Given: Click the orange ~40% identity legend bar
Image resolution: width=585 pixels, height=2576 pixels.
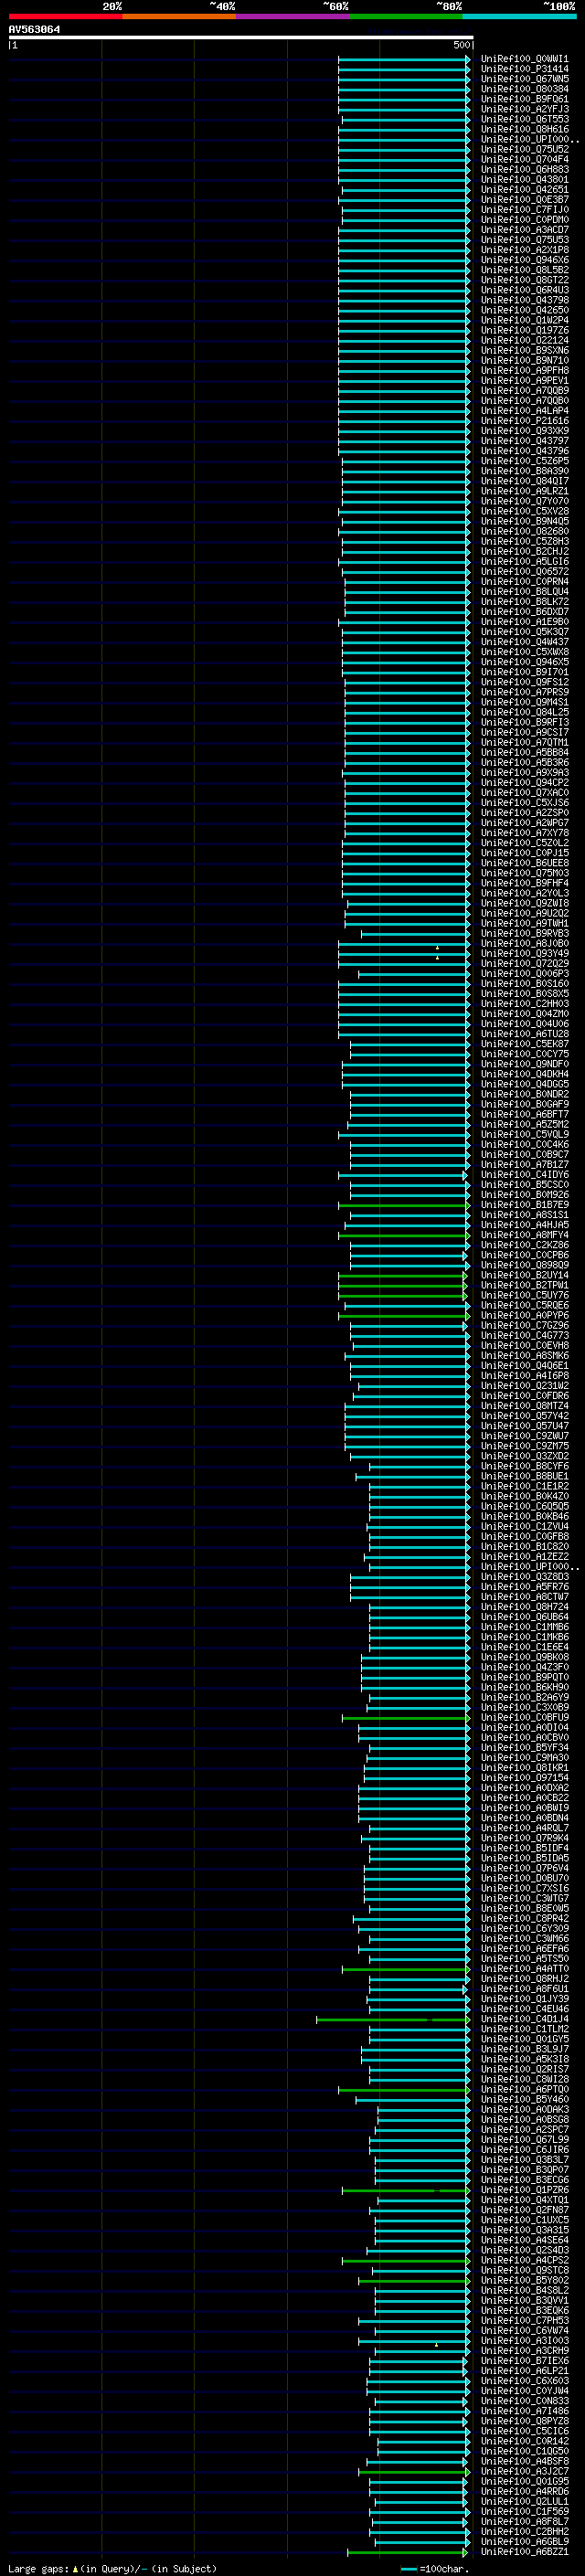Looking at the screenshot, I should [179, 16].
